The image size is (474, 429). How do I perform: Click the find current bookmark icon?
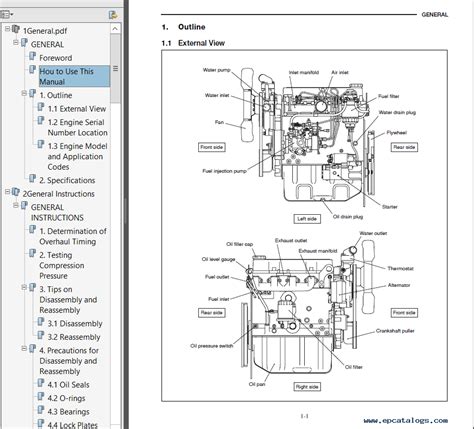[x=113, y=14]
